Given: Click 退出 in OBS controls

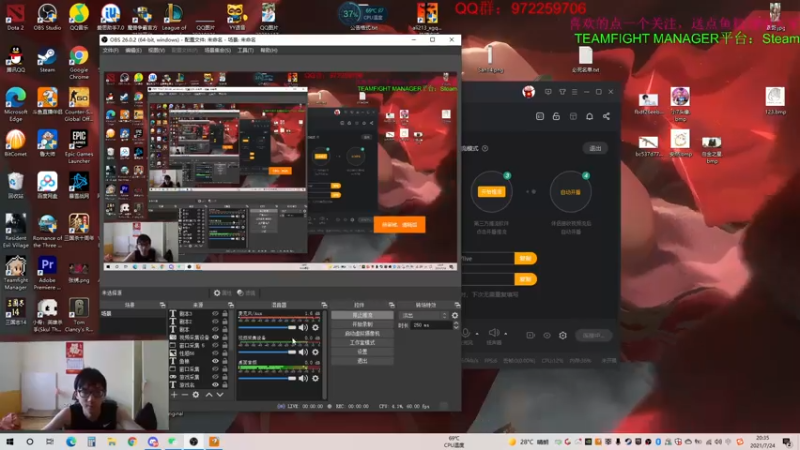Looking at the screenshot, I should point(362,361).
